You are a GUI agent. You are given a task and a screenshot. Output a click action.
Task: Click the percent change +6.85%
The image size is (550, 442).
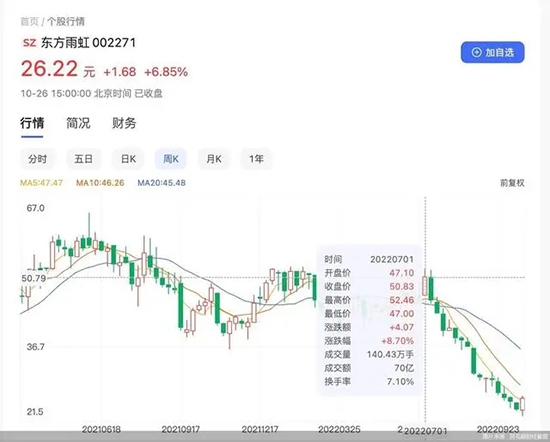[x=166, y=72]
